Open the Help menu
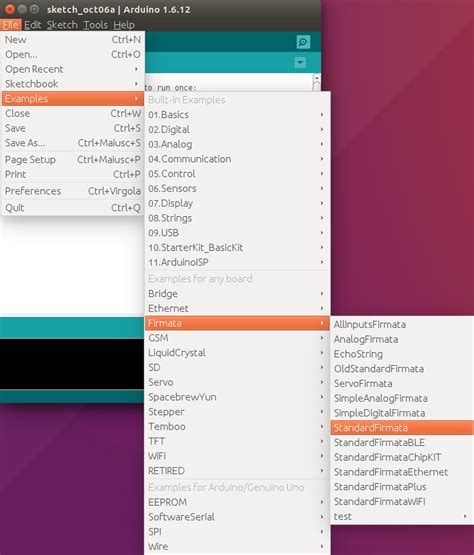 (124, 25)
